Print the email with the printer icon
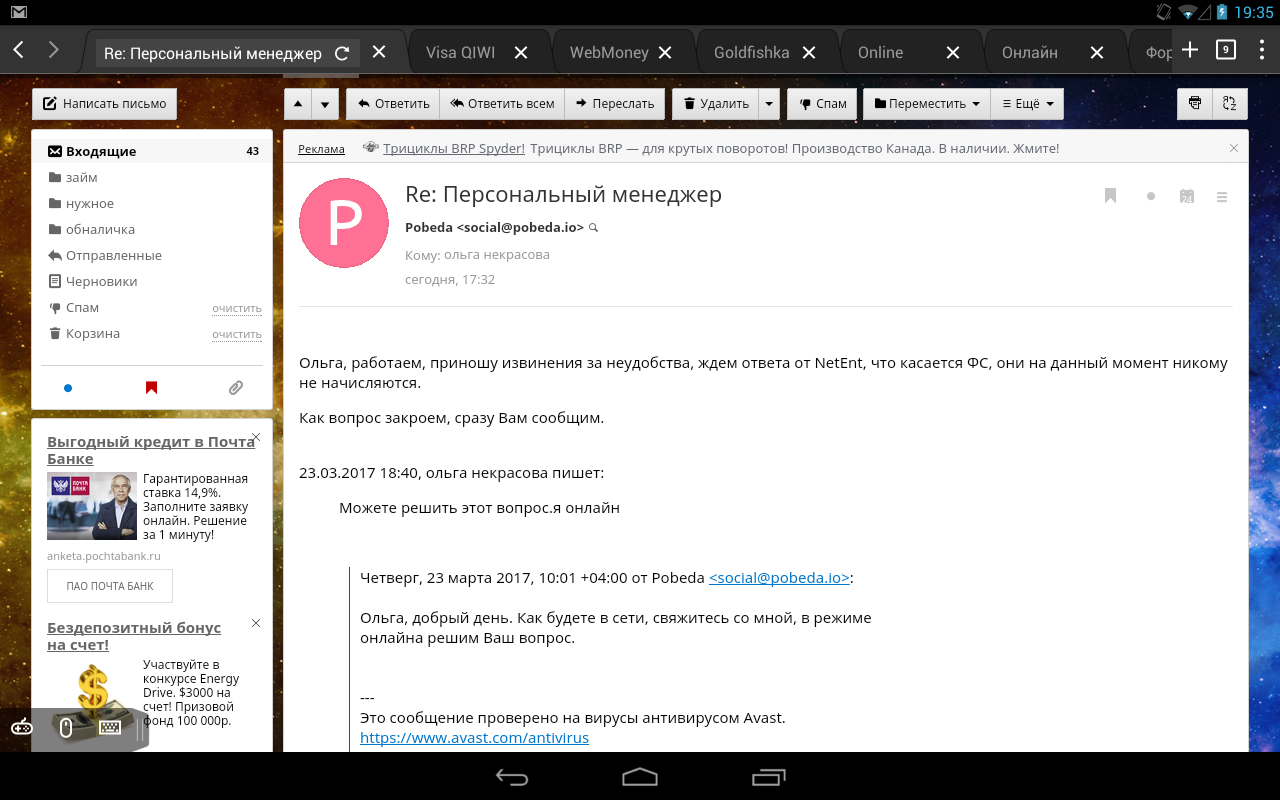1280x800 pixels. click(x=1195, y=104)
